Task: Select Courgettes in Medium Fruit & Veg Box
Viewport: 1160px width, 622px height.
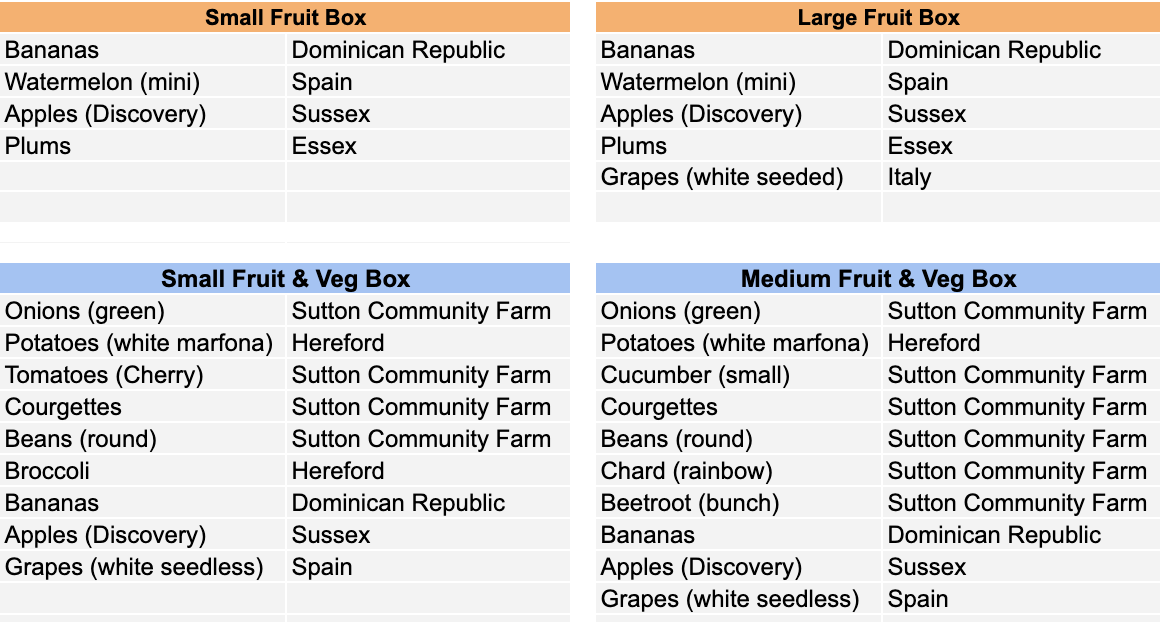Action: pos(738,407)
